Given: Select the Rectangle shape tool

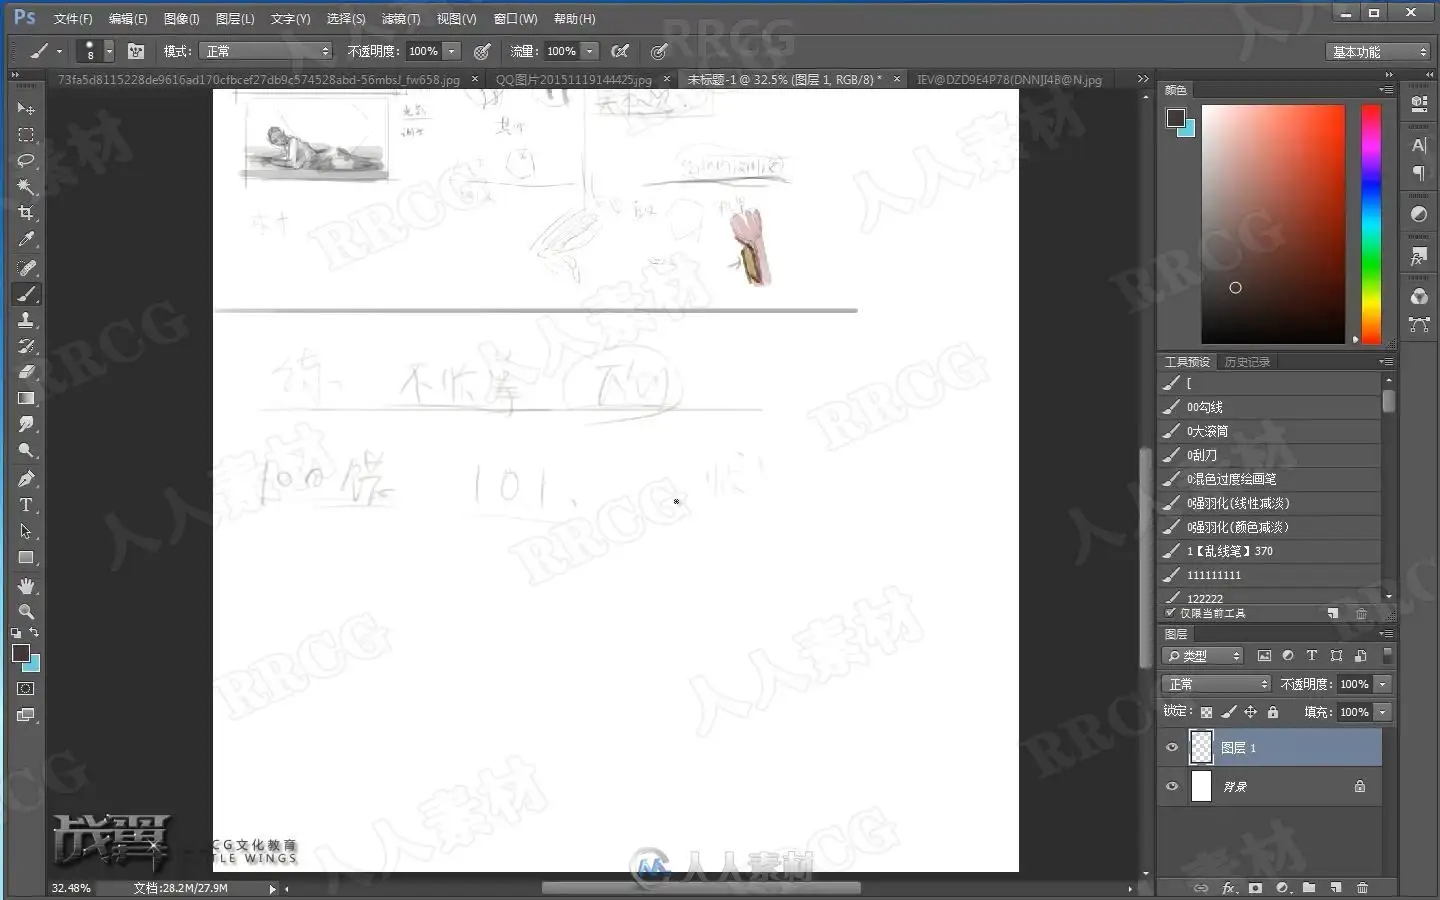Looking at the screenshot, I should (x=26, y=558).
